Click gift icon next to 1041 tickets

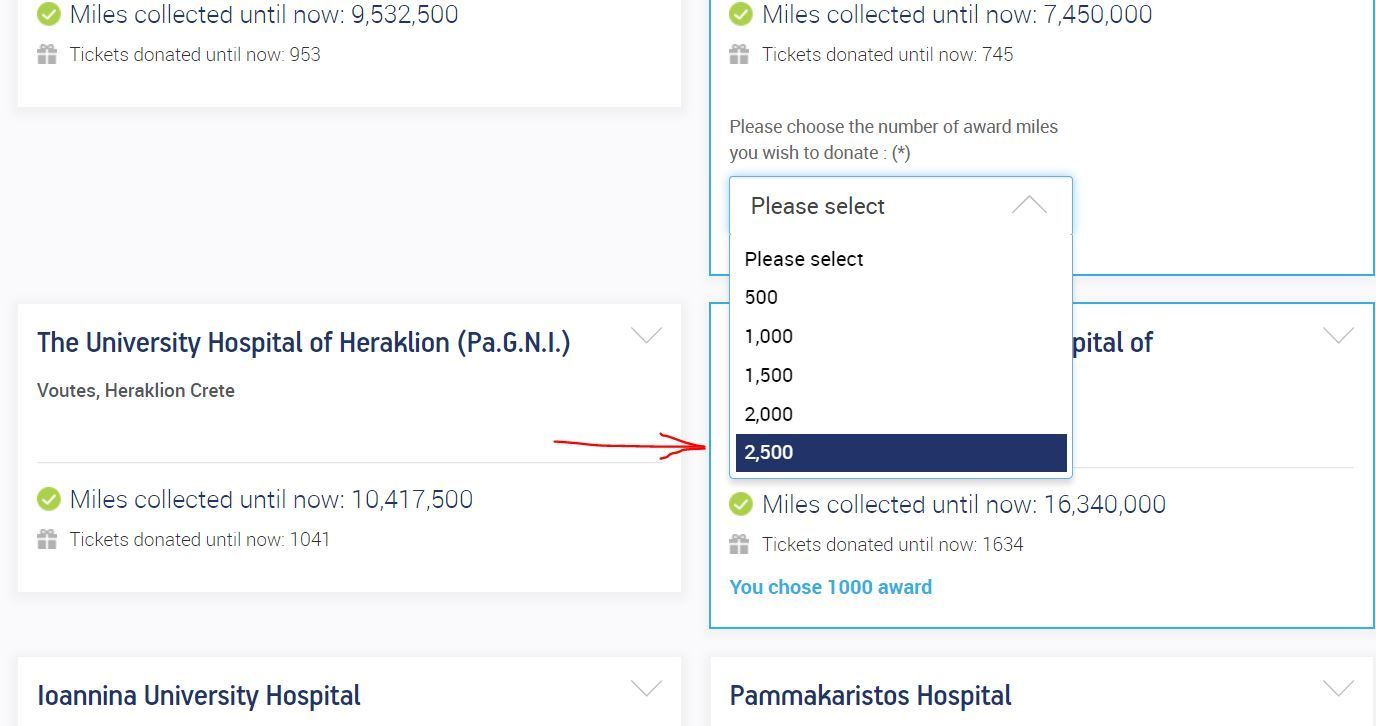coord(47,540)
